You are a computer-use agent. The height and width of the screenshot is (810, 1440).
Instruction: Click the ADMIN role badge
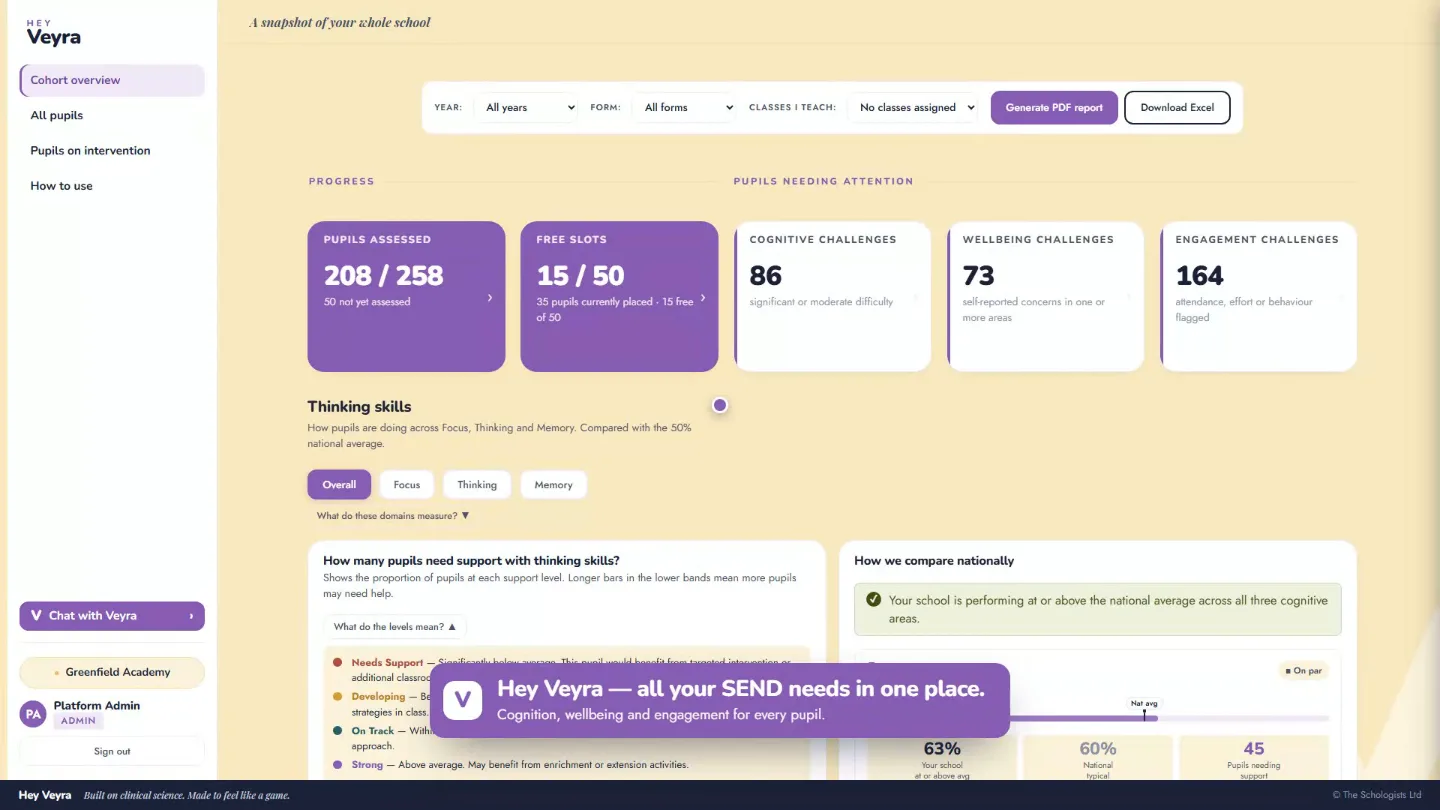pos(78,721)
